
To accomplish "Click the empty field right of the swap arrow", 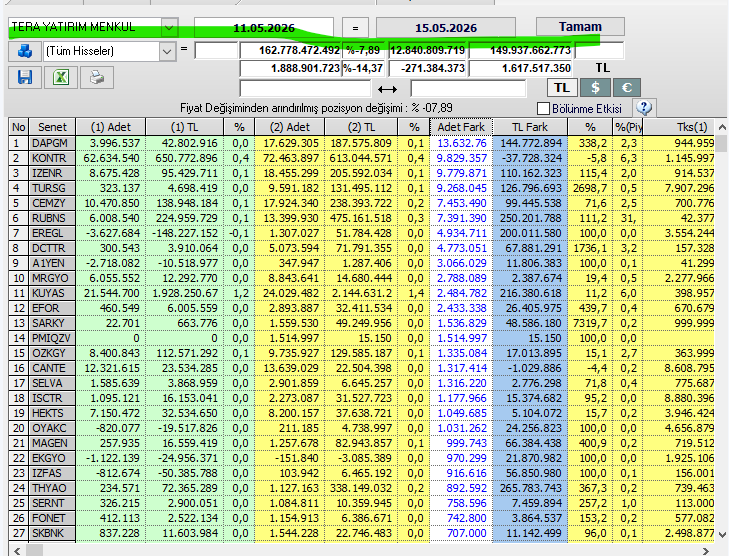I will point(468,88).
